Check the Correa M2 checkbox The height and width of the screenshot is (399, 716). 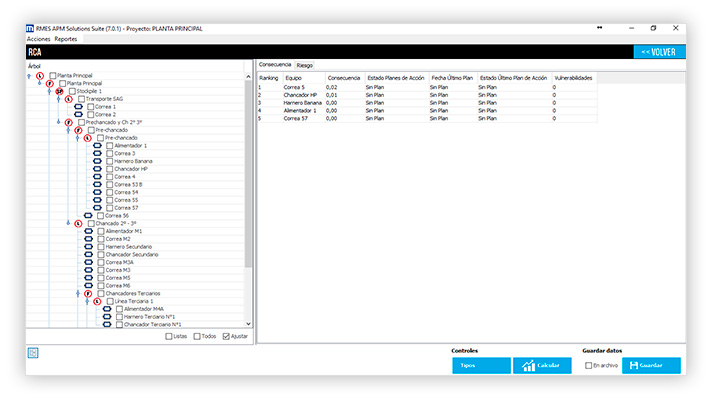[101, 239]
